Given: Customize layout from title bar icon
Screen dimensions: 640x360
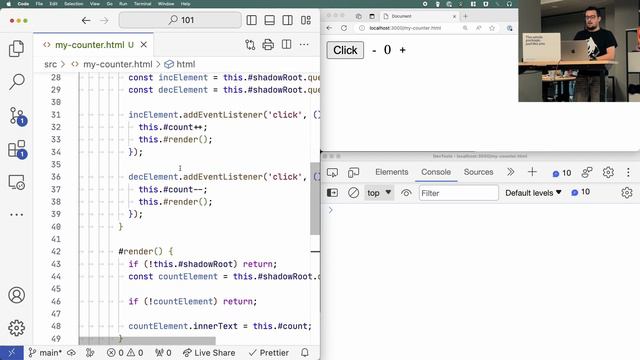Looking at the screenshot, I should [x=306, y=20].
